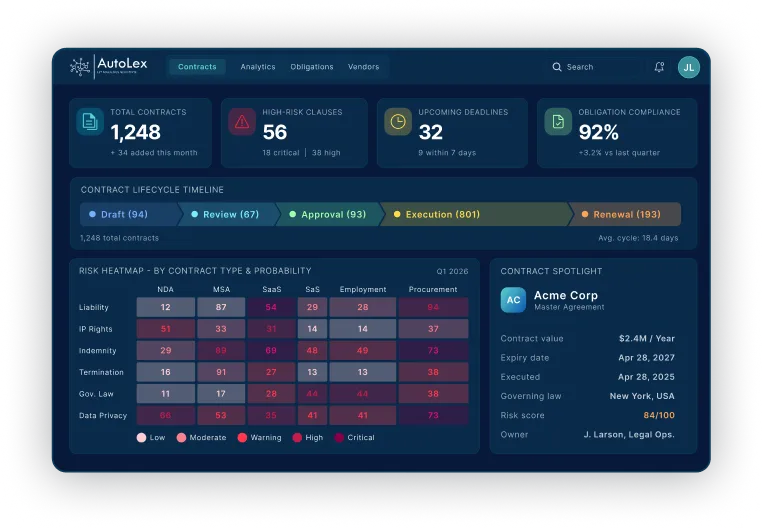Click the Avg. cycle: 18.4 days text
This screenshot has width=763, height=529.
click(638, 238)
